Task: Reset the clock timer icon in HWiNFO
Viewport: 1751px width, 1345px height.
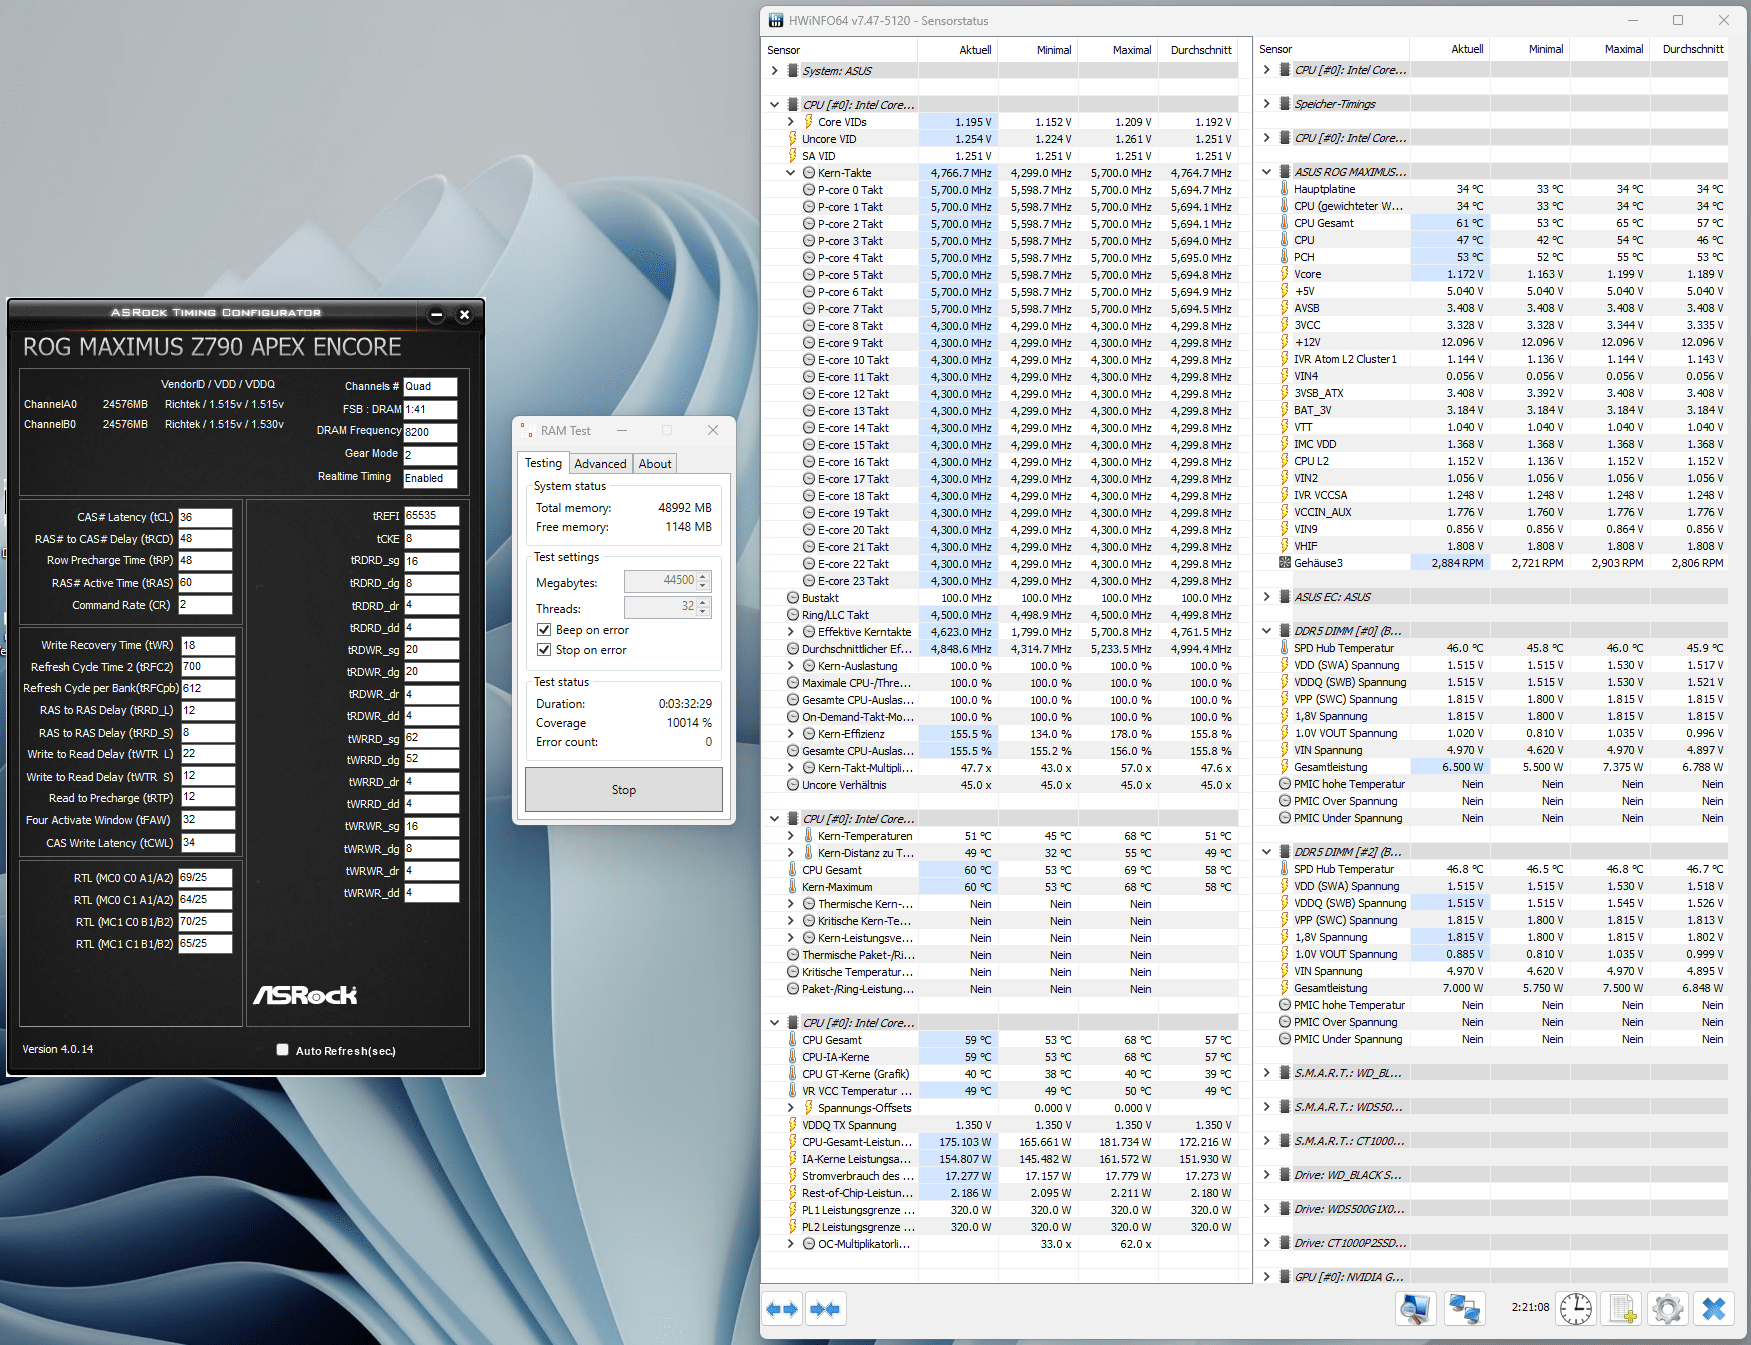Action: pyautogui.click(x=1576, y=1308)
